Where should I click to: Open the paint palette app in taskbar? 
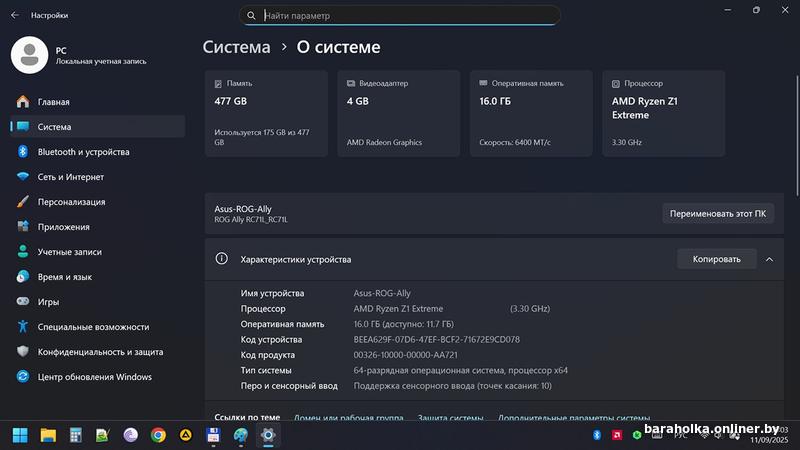(x=241, y=435)
